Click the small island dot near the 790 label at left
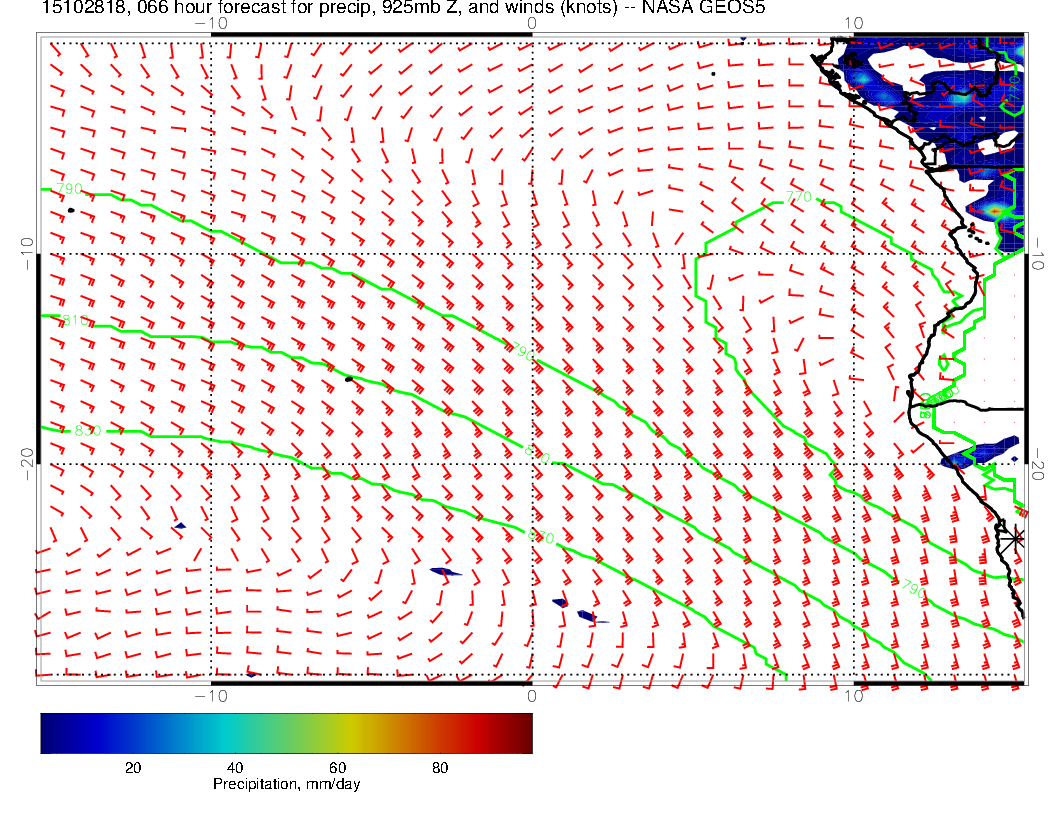The height and width of the screenshot is (816, 1056). (x=71, y=210)
